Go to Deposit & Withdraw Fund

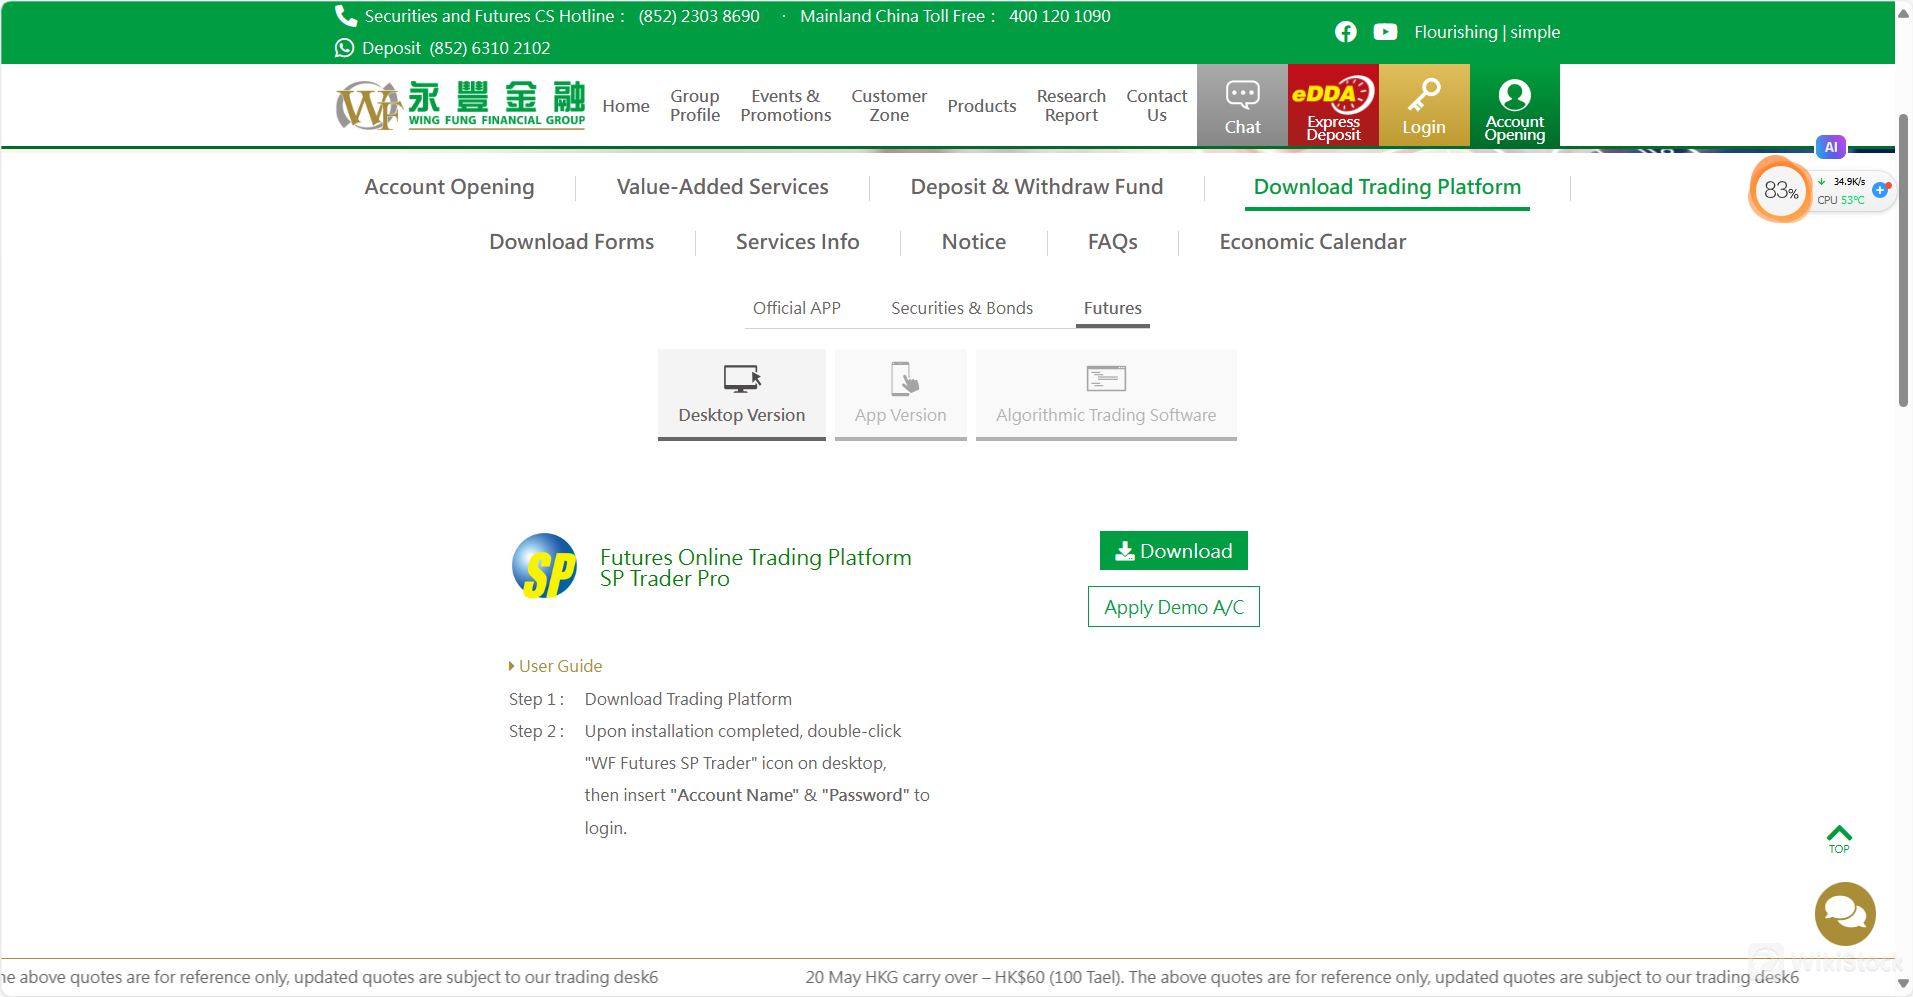[x=1037, y=187]
